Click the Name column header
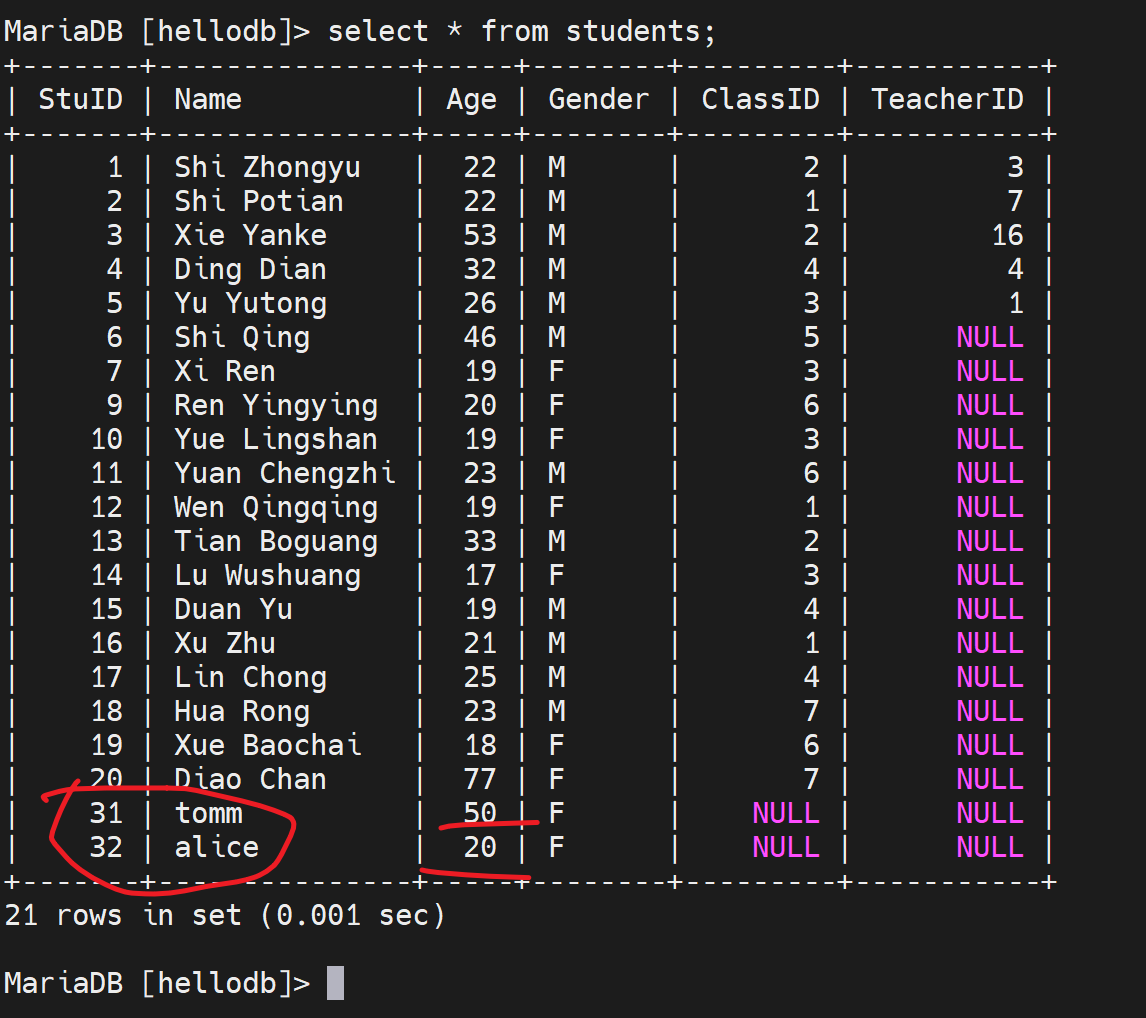 click(208, 99)
